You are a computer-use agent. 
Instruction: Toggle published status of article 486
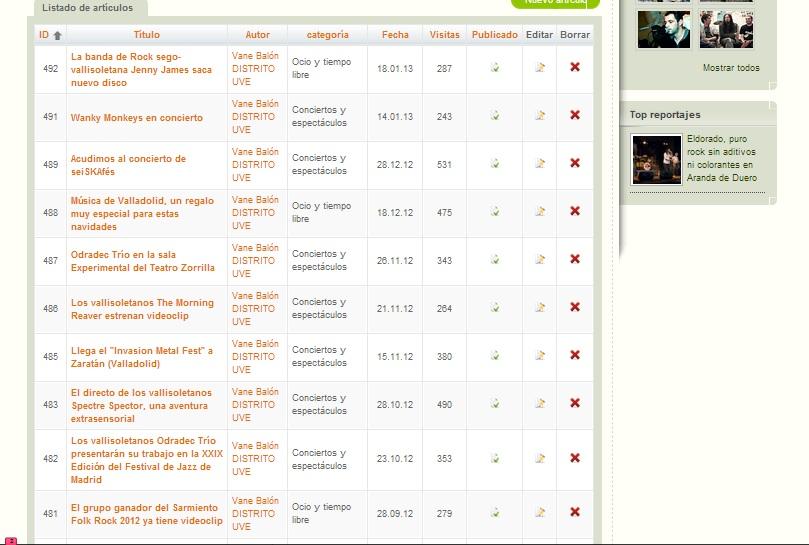[495, 307]
